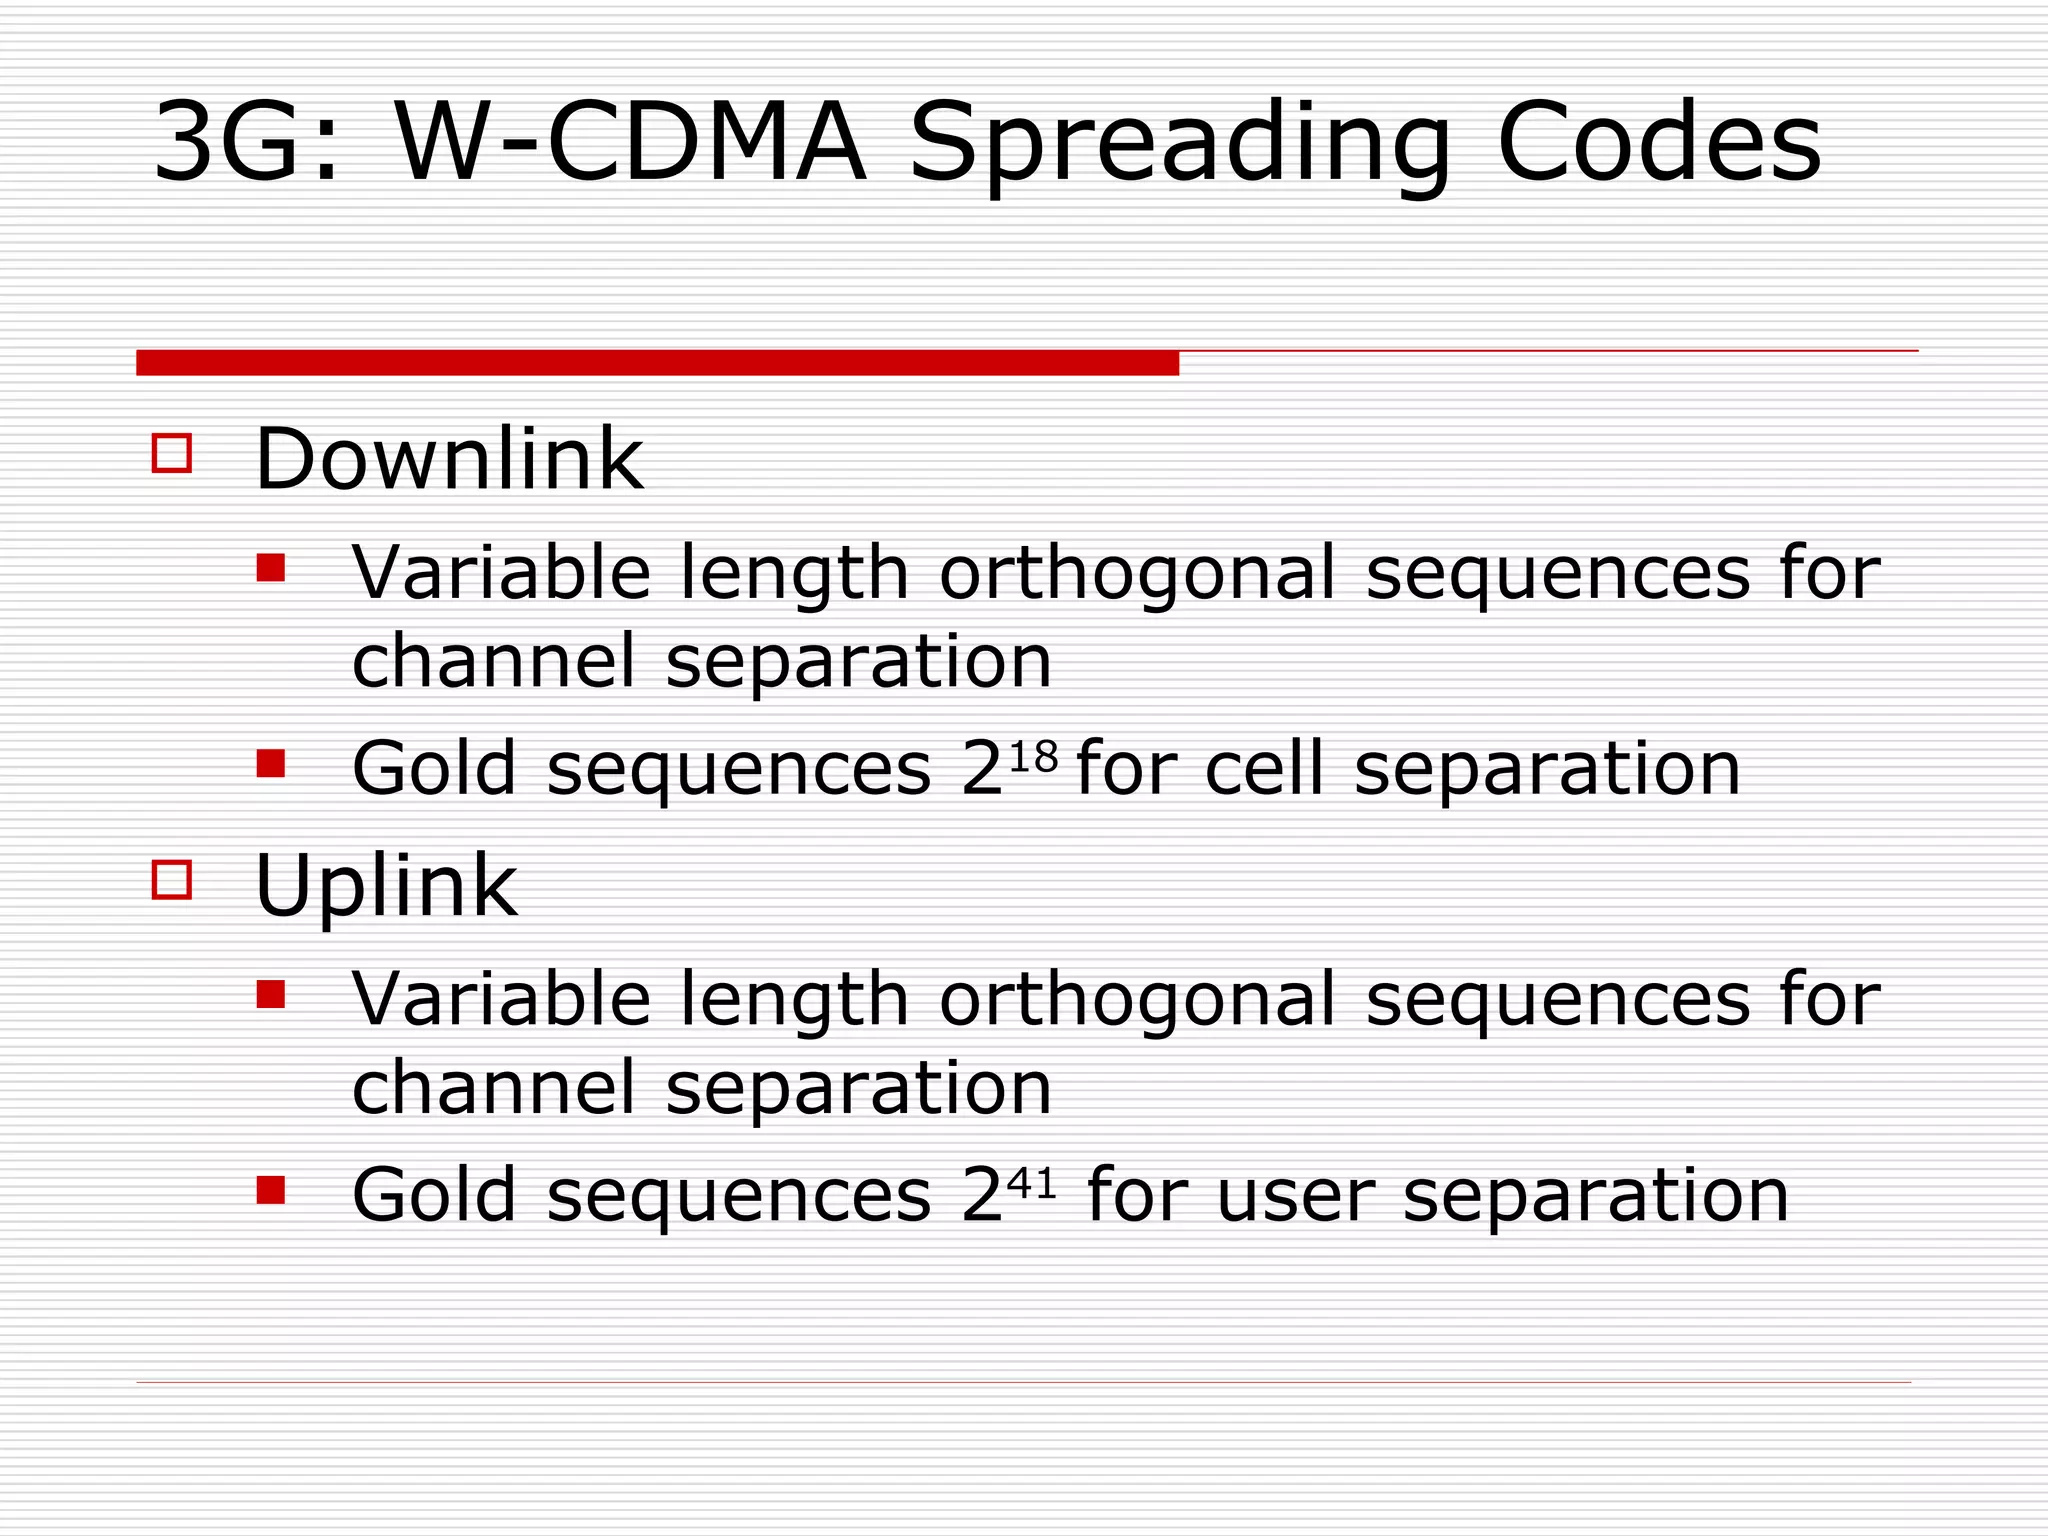2048x1536 pixels.
Task: Click red bullet before Uplink's Variable length line
Action: point(270,994)
